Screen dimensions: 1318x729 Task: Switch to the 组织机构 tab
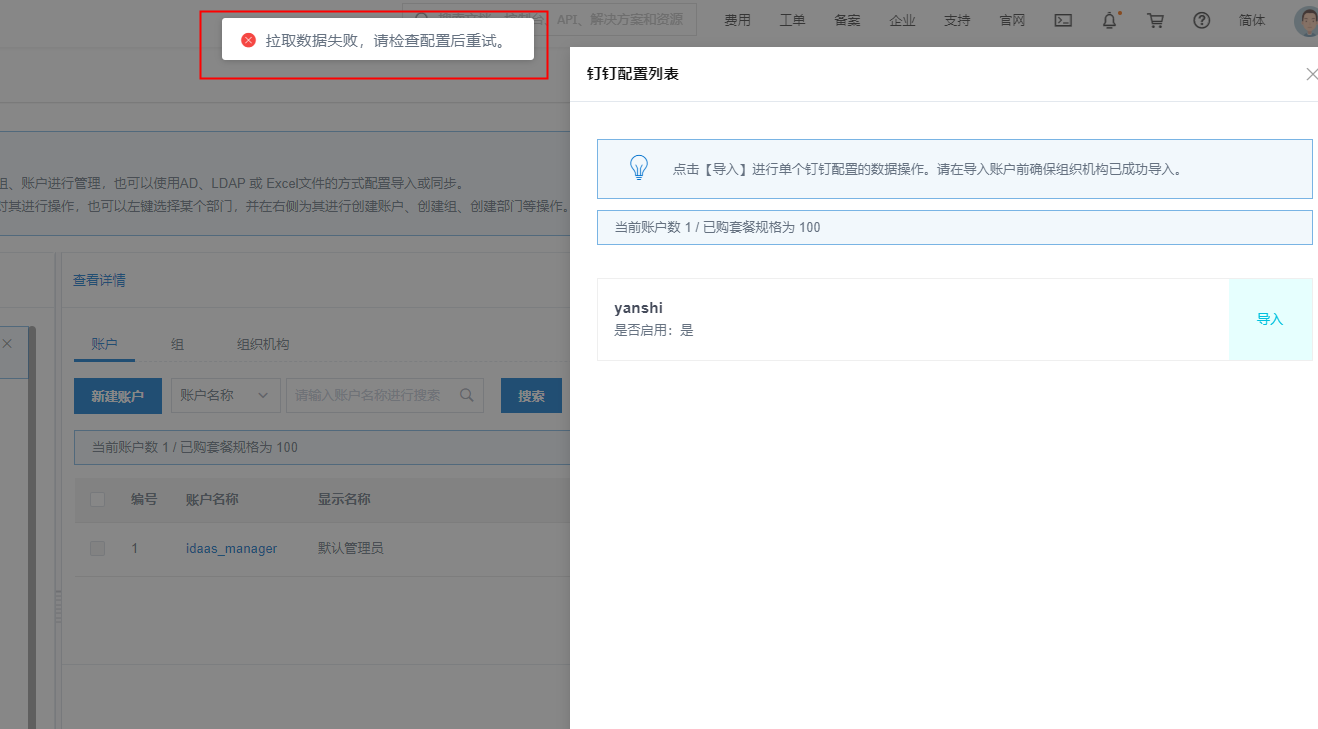(263, 344)
